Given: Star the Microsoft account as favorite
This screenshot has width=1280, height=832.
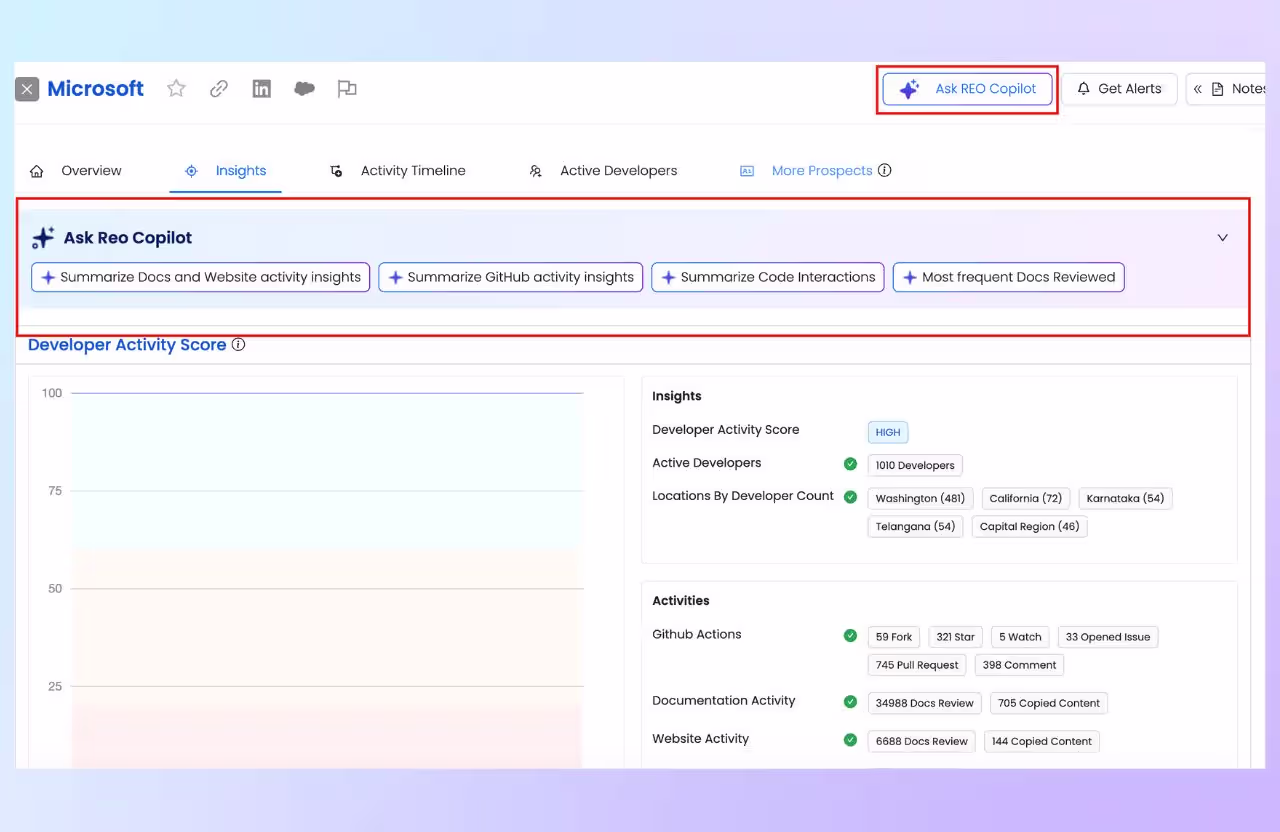Looking at the screenshot, I should tap(176, 88).
